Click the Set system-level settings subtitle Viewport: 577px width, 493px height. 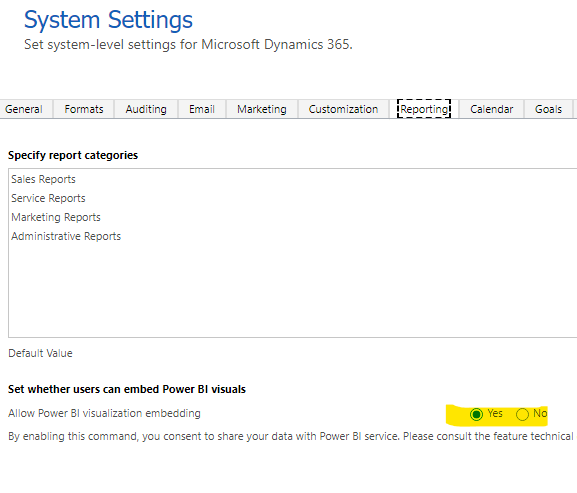(x=188, y=45)
